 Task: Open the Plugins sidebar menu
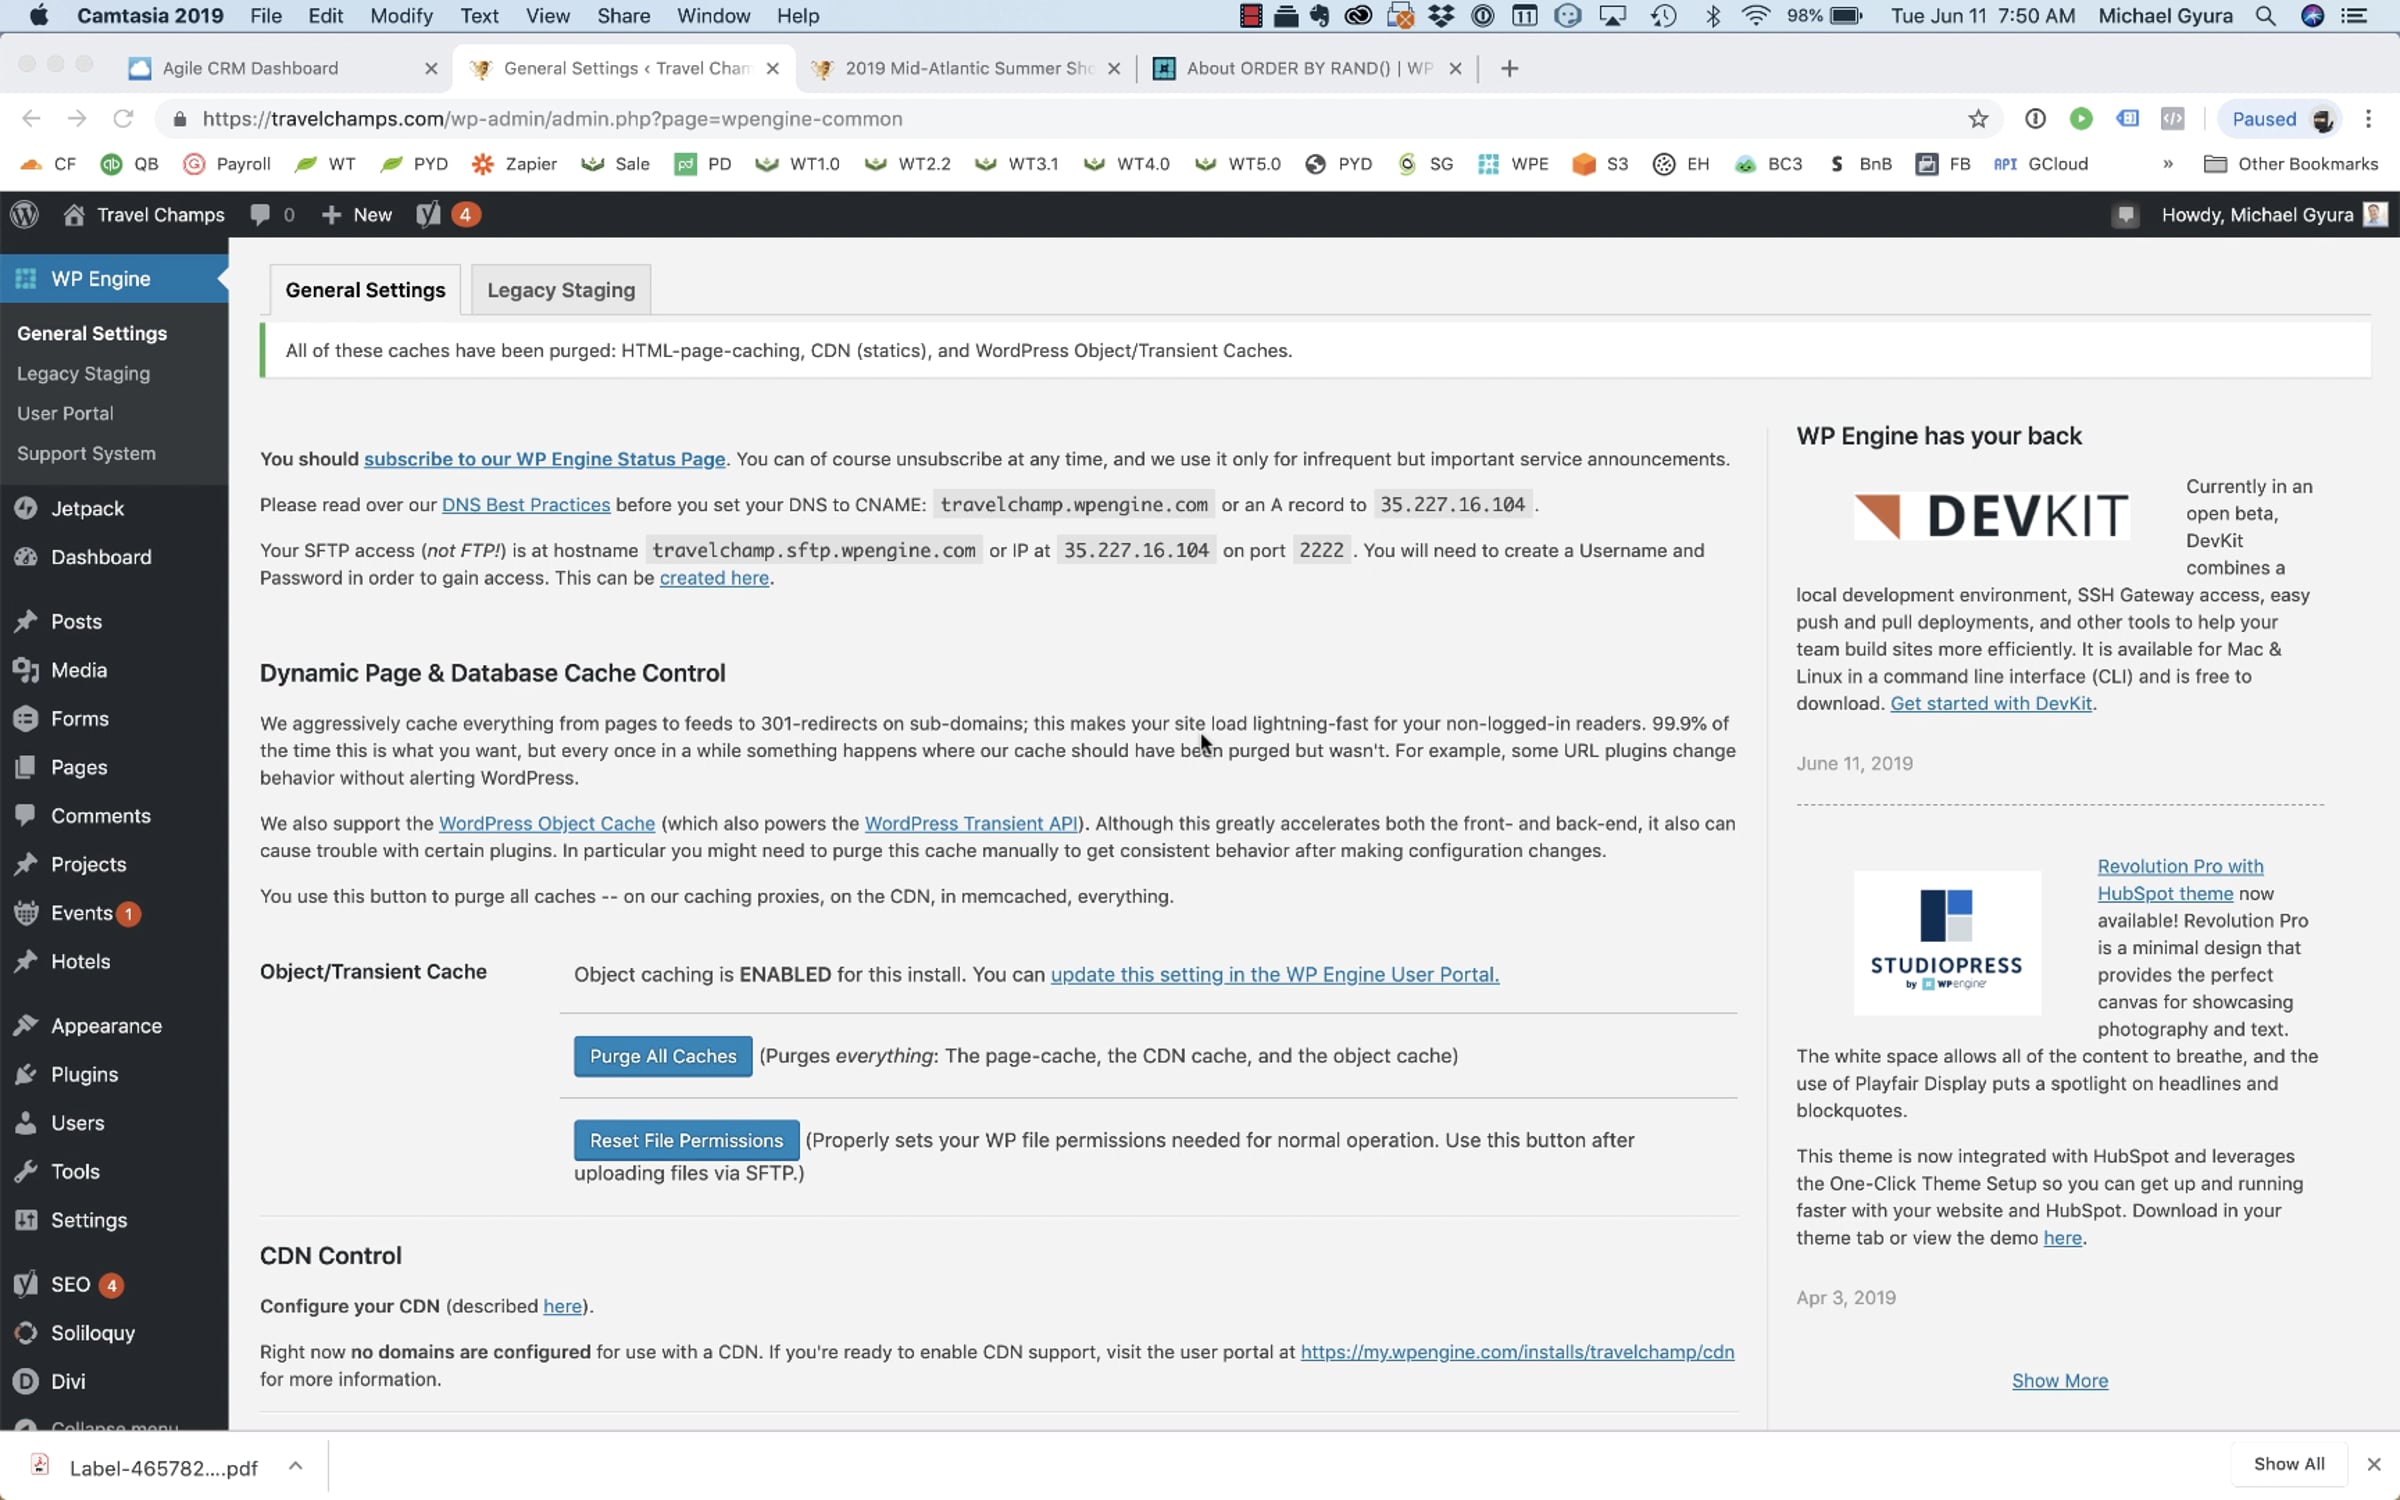pos(84,1074)
